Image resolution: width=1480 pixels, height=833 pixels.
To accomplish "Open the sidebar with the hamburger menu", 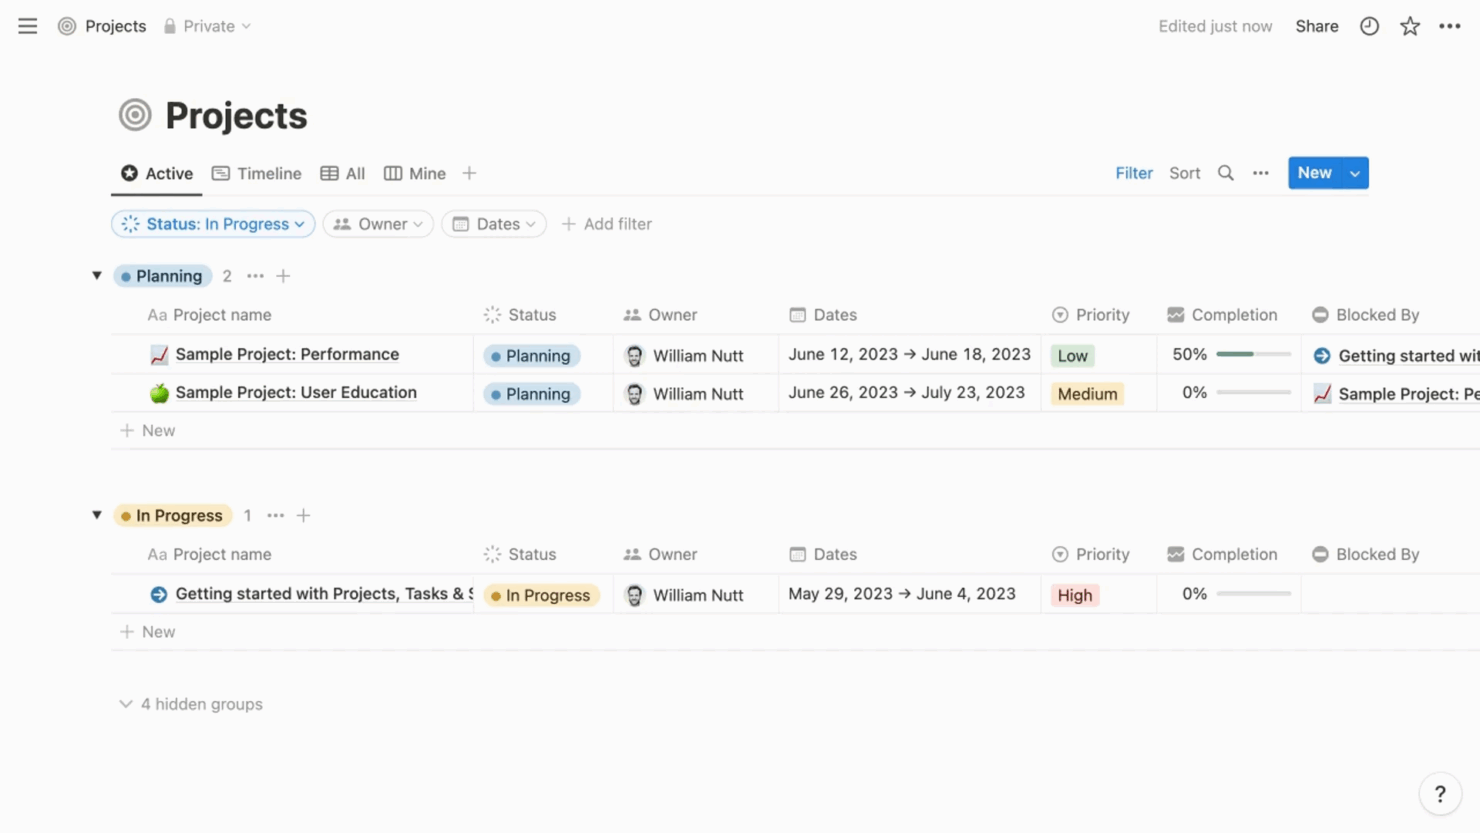I will pyautogui.click(x=27, y=26).
